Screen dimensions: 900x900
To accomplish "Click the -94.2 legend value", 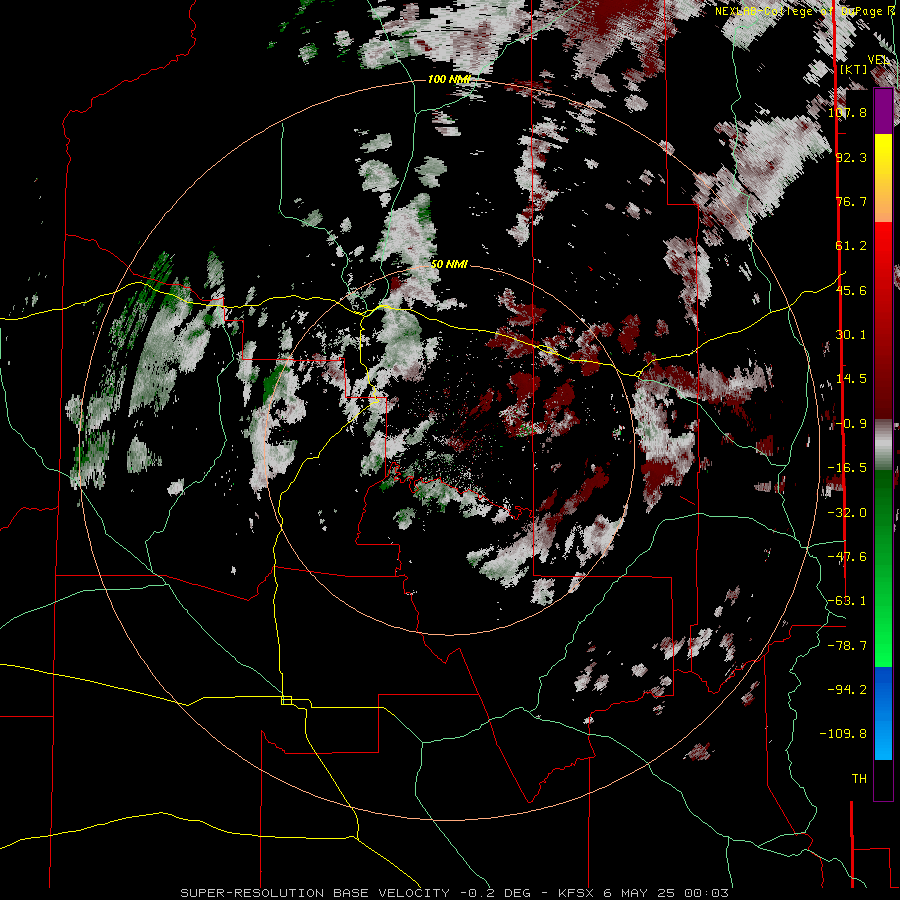I will [847, 690].
